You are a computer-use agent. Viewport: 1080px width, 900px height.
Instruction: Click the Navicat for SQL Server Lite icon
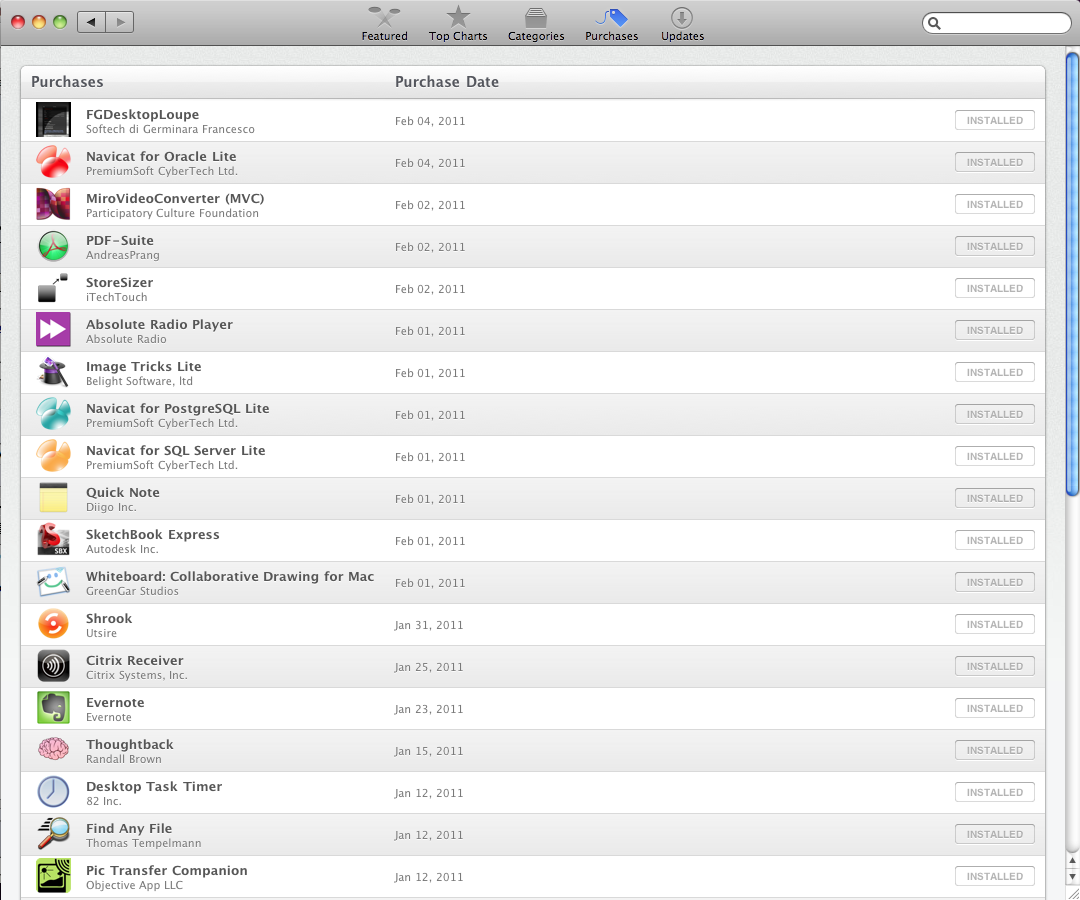click(x=53, y=456)
